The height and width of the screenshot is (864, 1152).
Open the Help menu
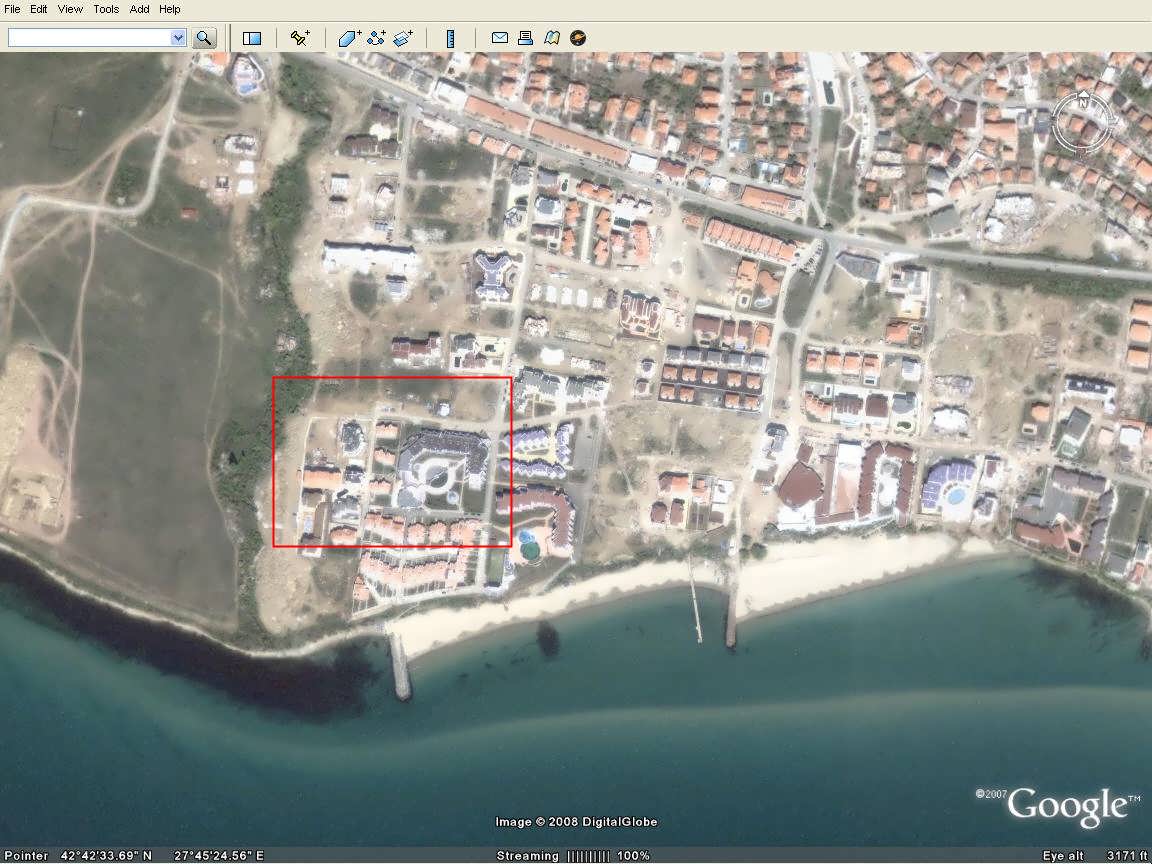click(x=170, y=10)
